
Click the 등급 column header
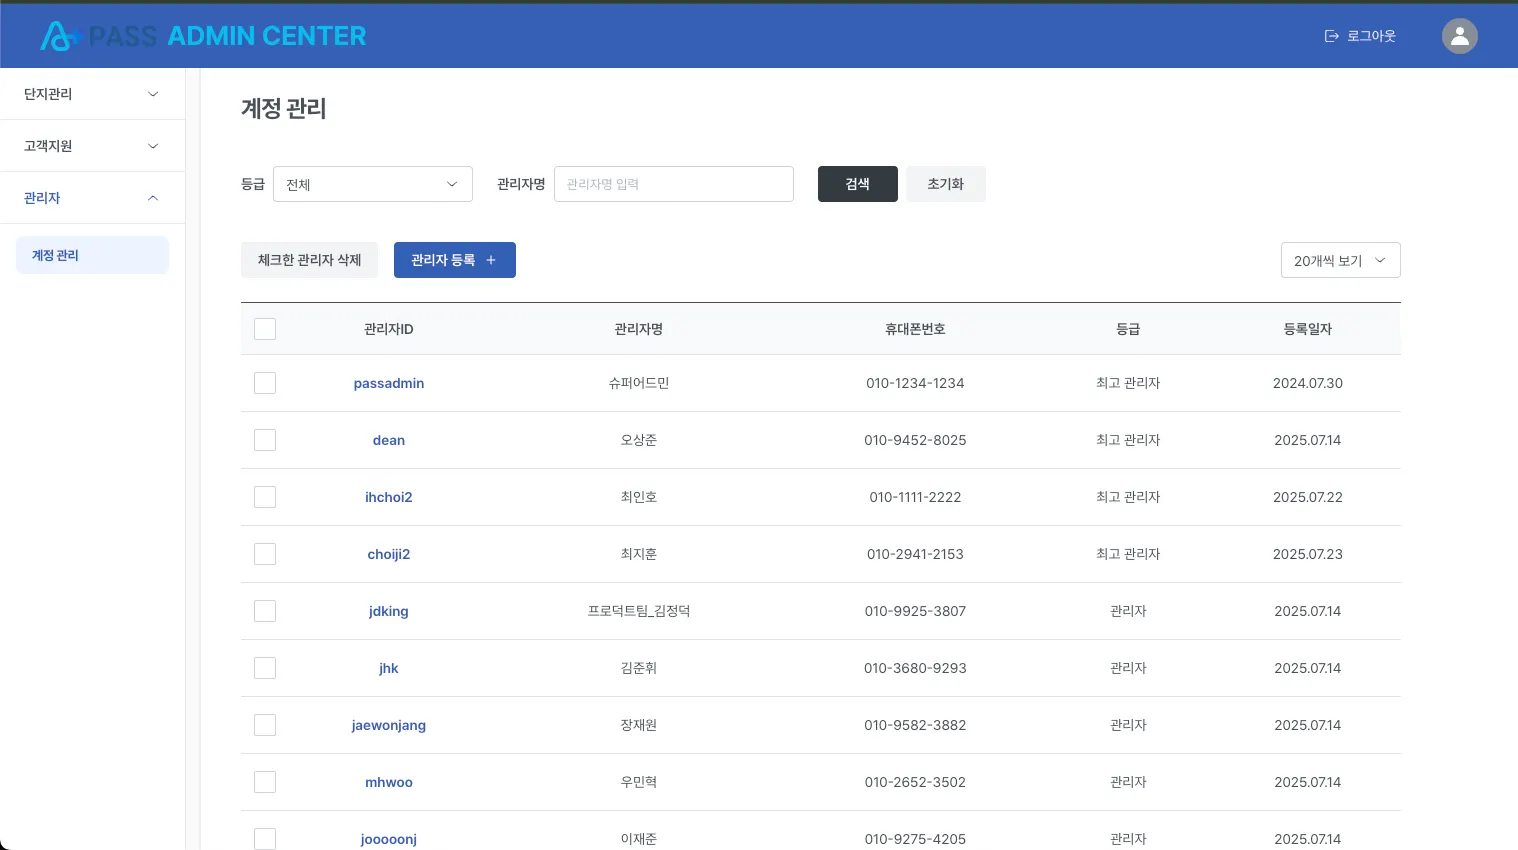pos(1128,329)
